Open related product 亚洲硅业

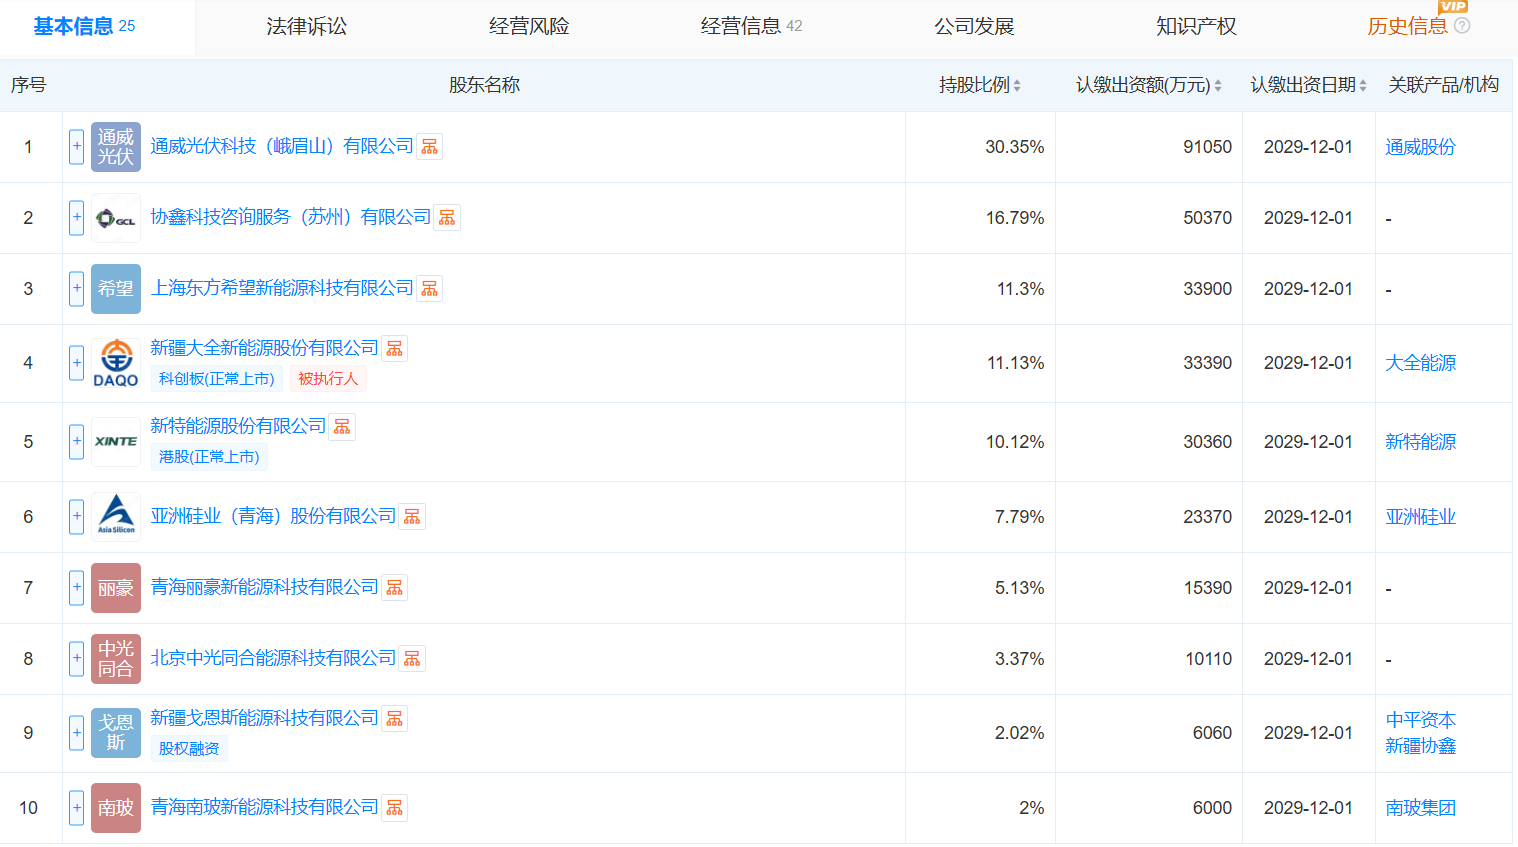1420,518
